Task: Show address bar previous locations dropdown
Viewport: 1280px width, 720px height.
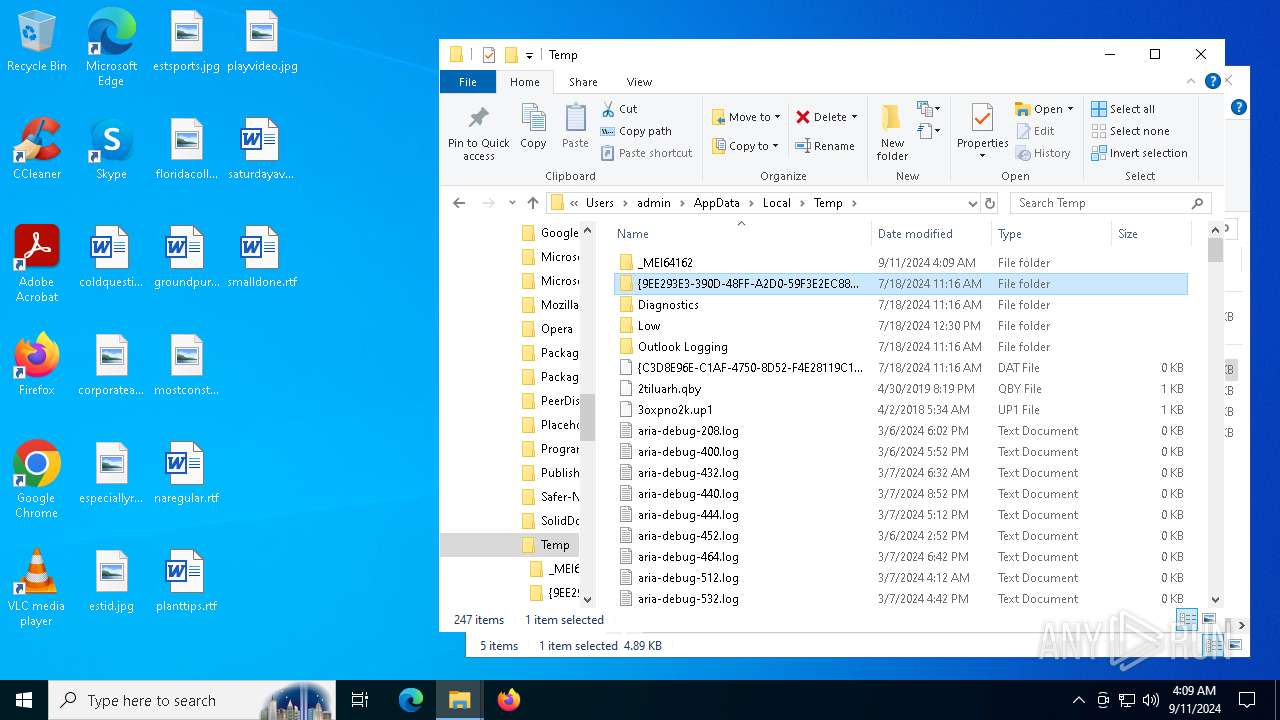Action: (x=972, y=203)
